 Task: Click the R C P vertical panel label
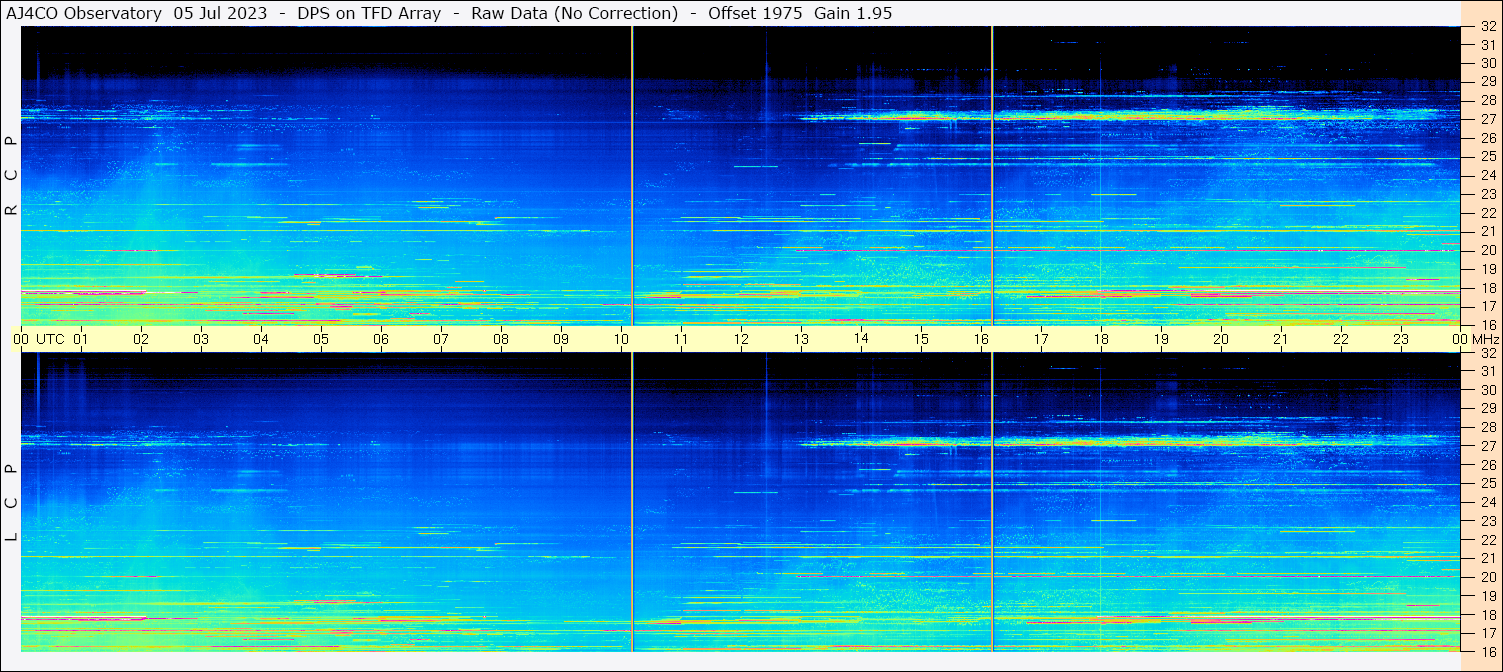click(11, 175)
